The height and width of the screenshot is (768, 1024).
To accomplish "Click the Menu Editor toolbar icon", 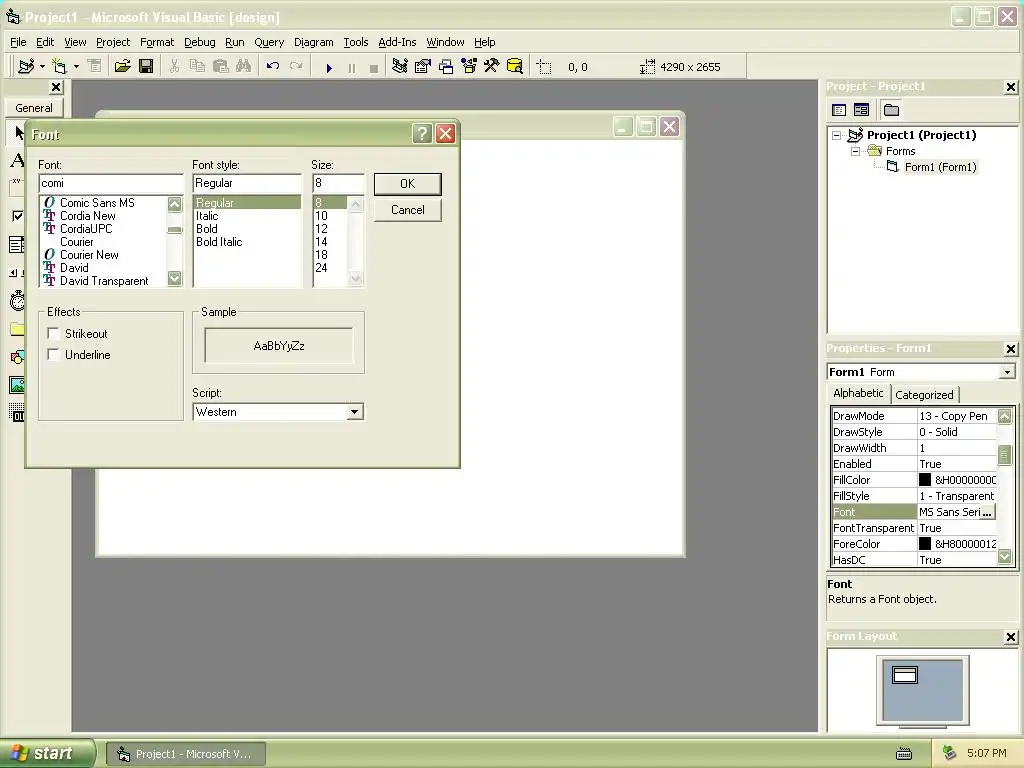I will tap(95, 66).
